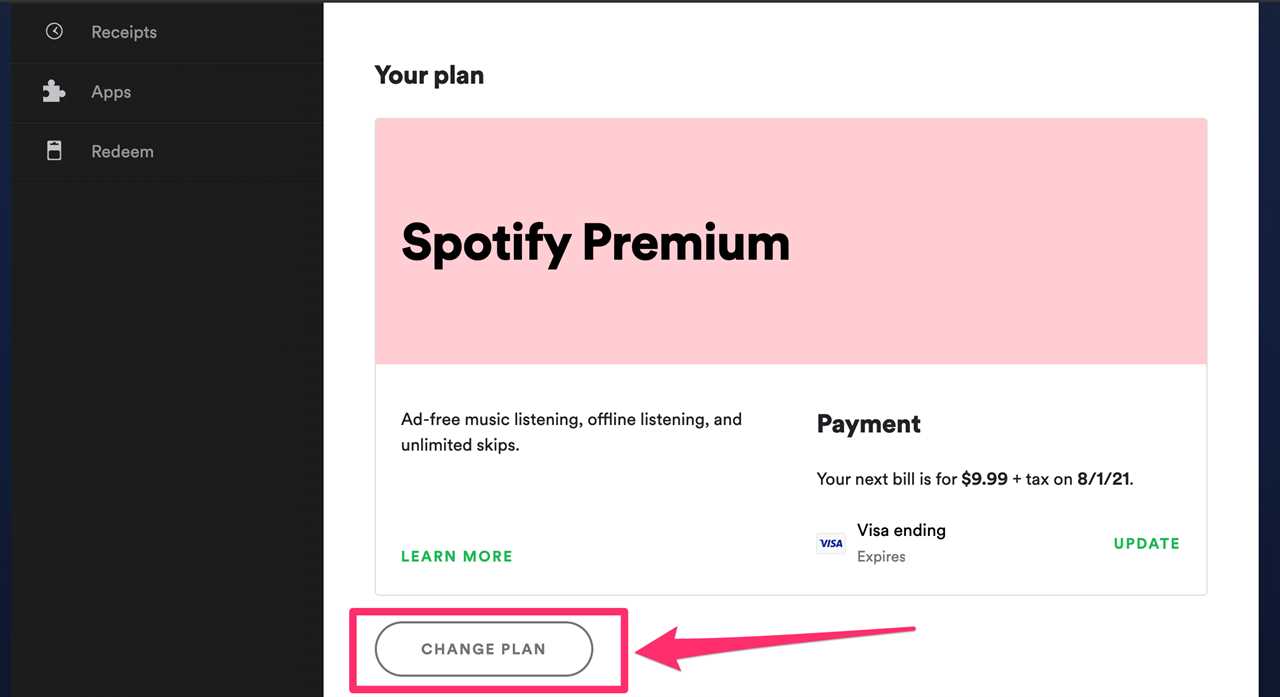1280x697 pixels.
Task: Click the Payment section heading
Action: [x=868, y=424]
